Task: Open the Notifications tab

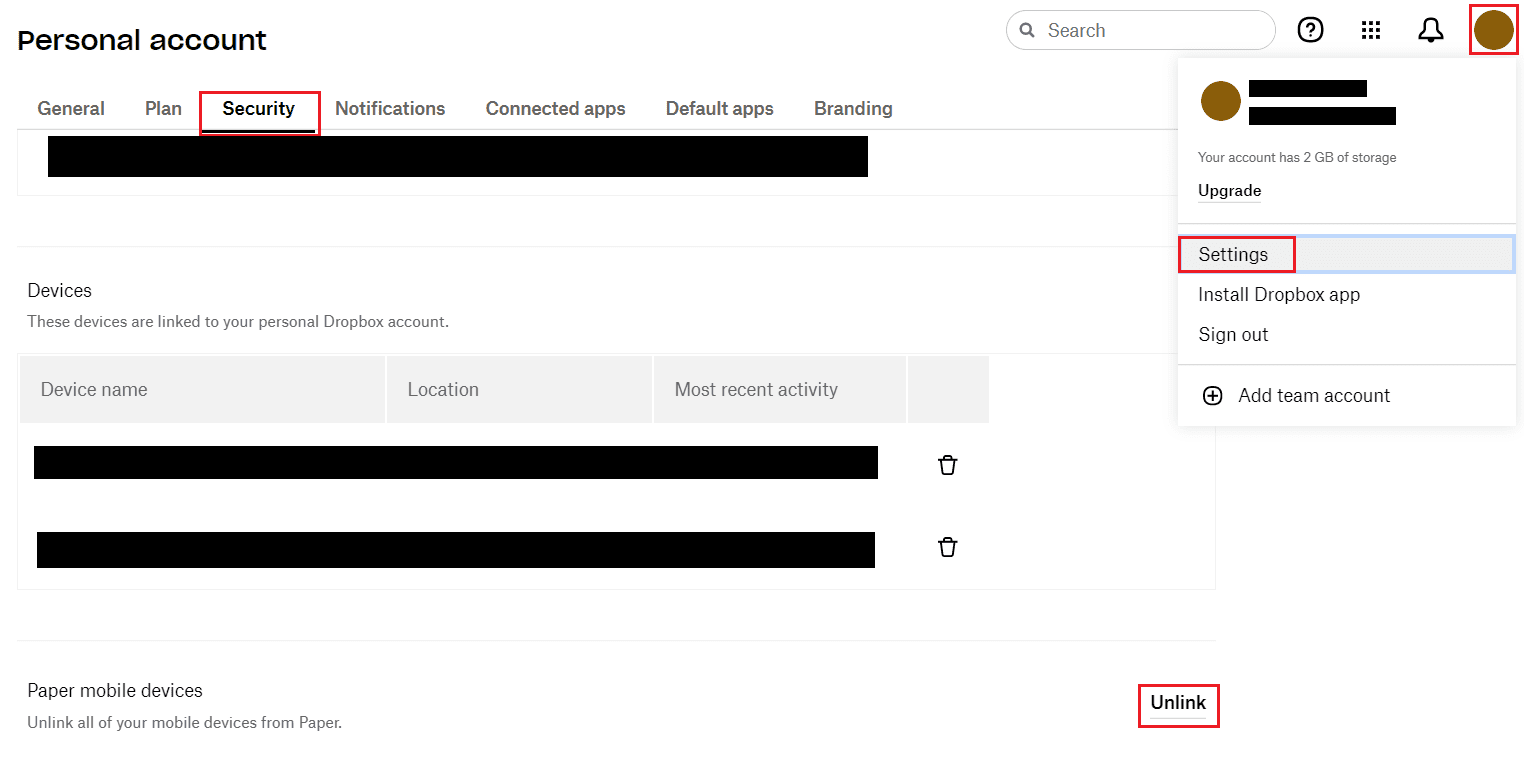Action: 390,109
